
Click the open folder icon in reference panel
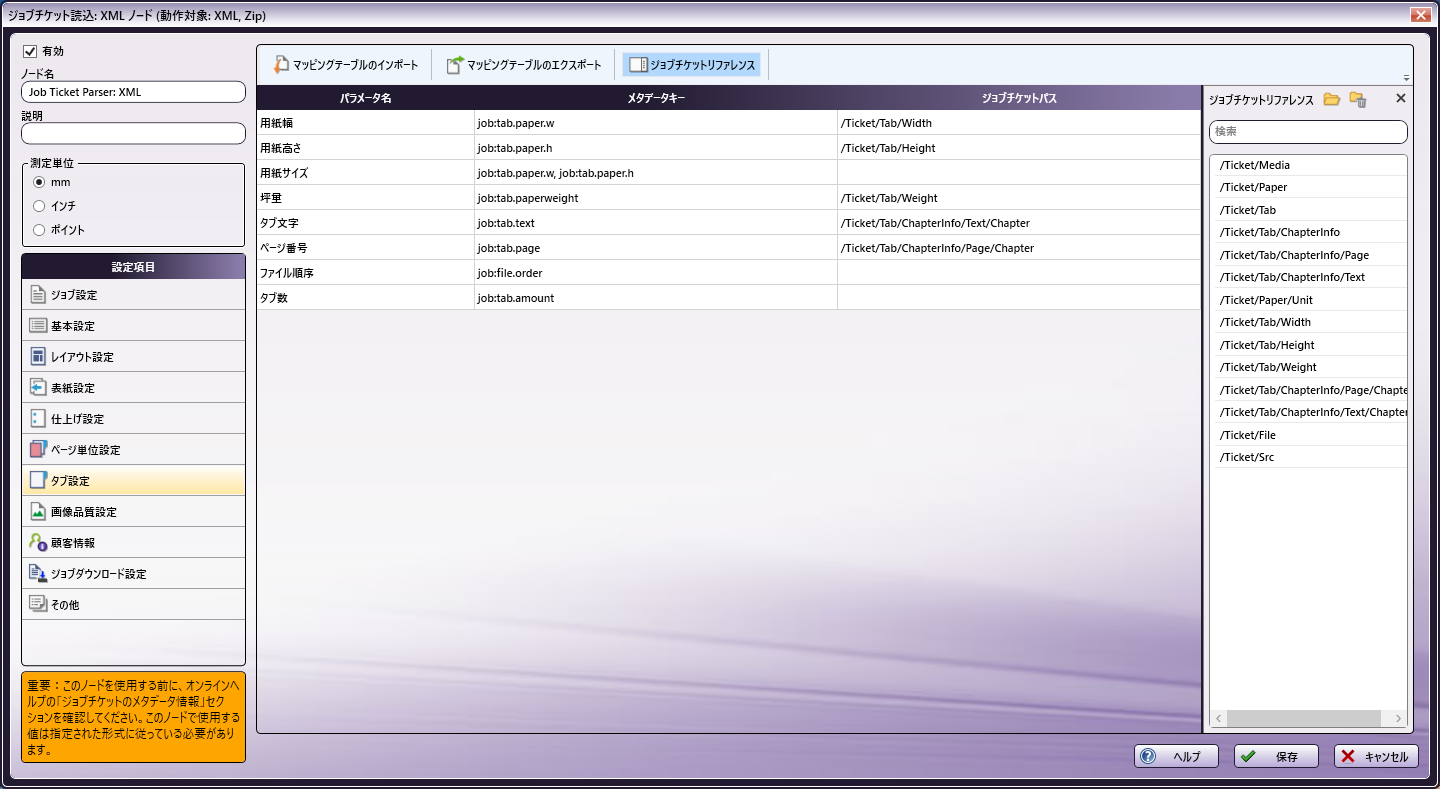(1331, 99)
